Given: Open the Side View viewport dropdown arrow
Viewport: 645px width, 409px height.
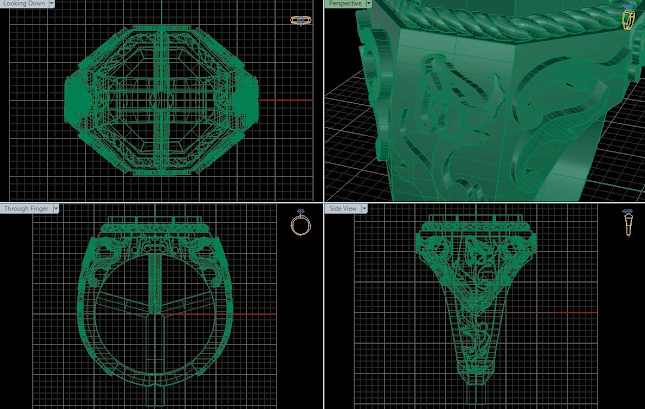Looking at the screenshot, I should tap(364, 209).
